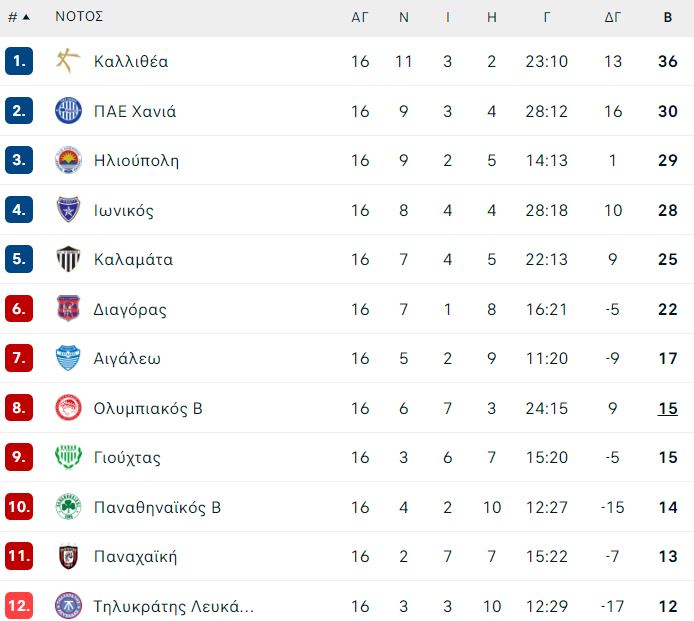
Task: Click the ΠΑΕ Χανιά club crest
Action: click(x=68, y=111)
